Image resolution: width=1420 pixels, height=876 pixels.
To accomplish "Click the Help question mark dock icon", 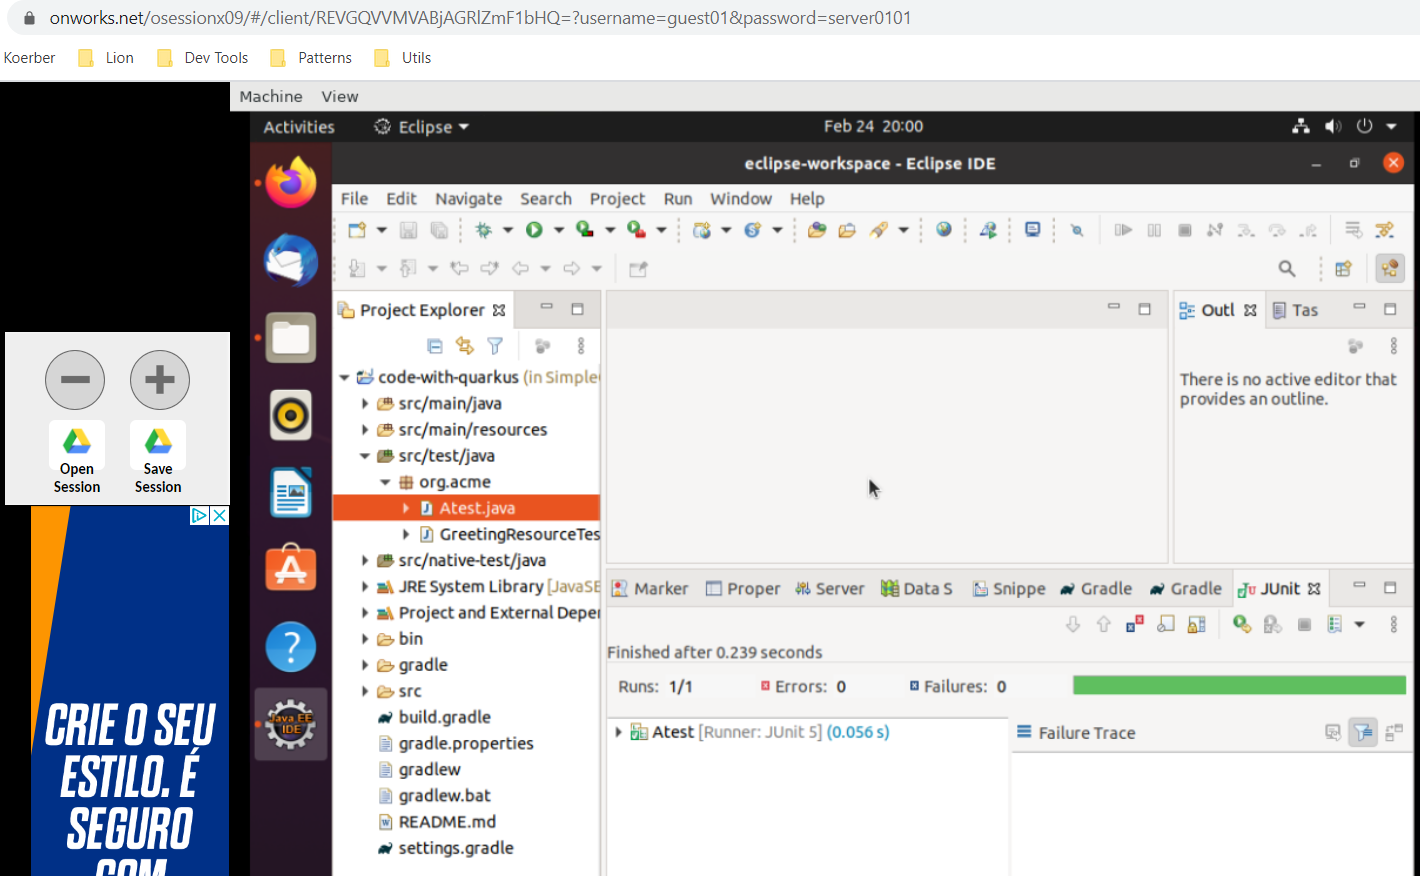I will click(x=291, y=647).
